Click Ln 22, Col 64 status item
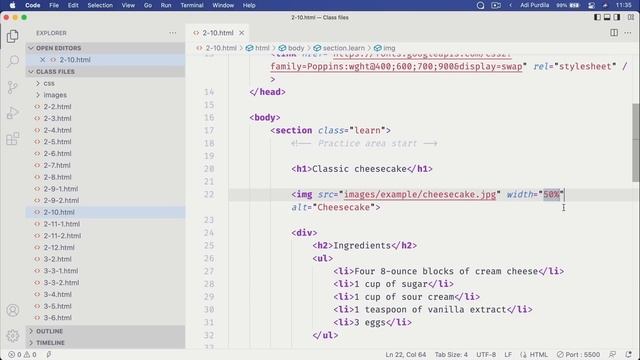Image resolution: width=640 pixels, height=360 pixels. 405,355
